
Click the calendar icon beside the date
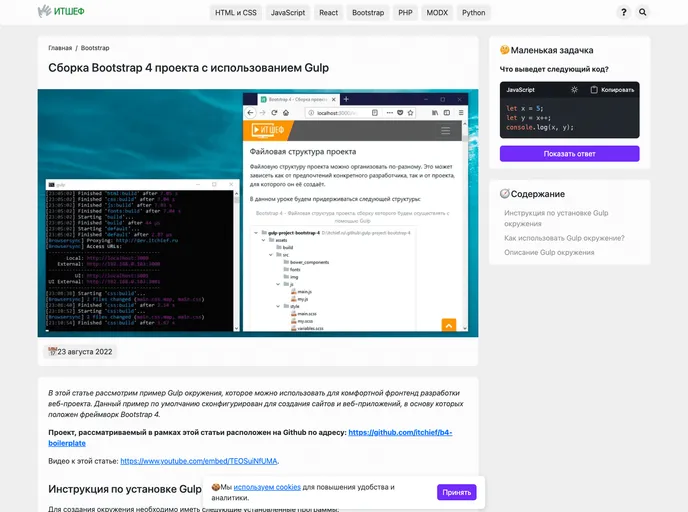point(52,351)
